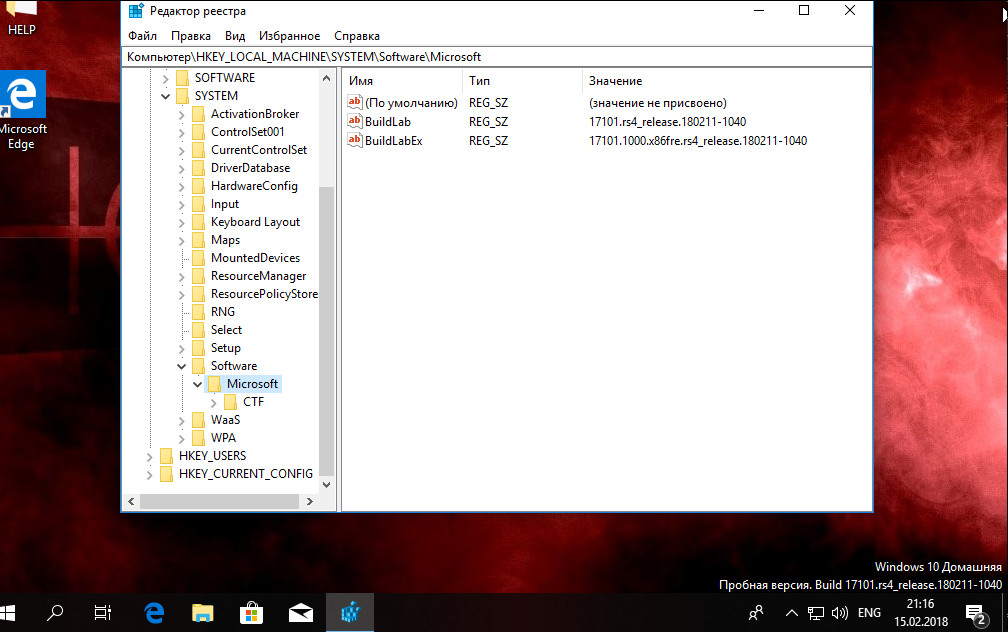Launch Edge from the taskbar
This screenshot has width=1008, height=632.
pos(154,613)
